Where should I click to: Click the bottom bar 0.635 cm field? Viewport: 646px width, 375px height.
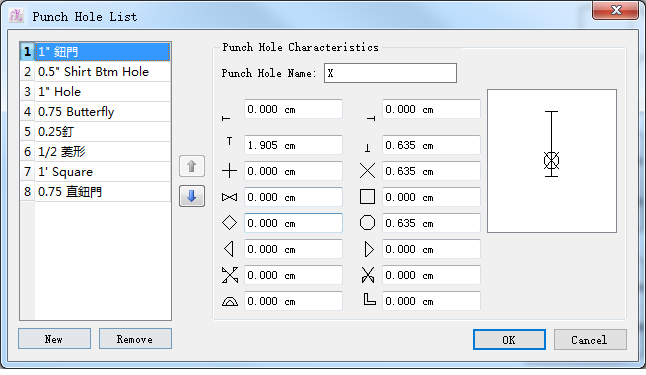point(431,145)
